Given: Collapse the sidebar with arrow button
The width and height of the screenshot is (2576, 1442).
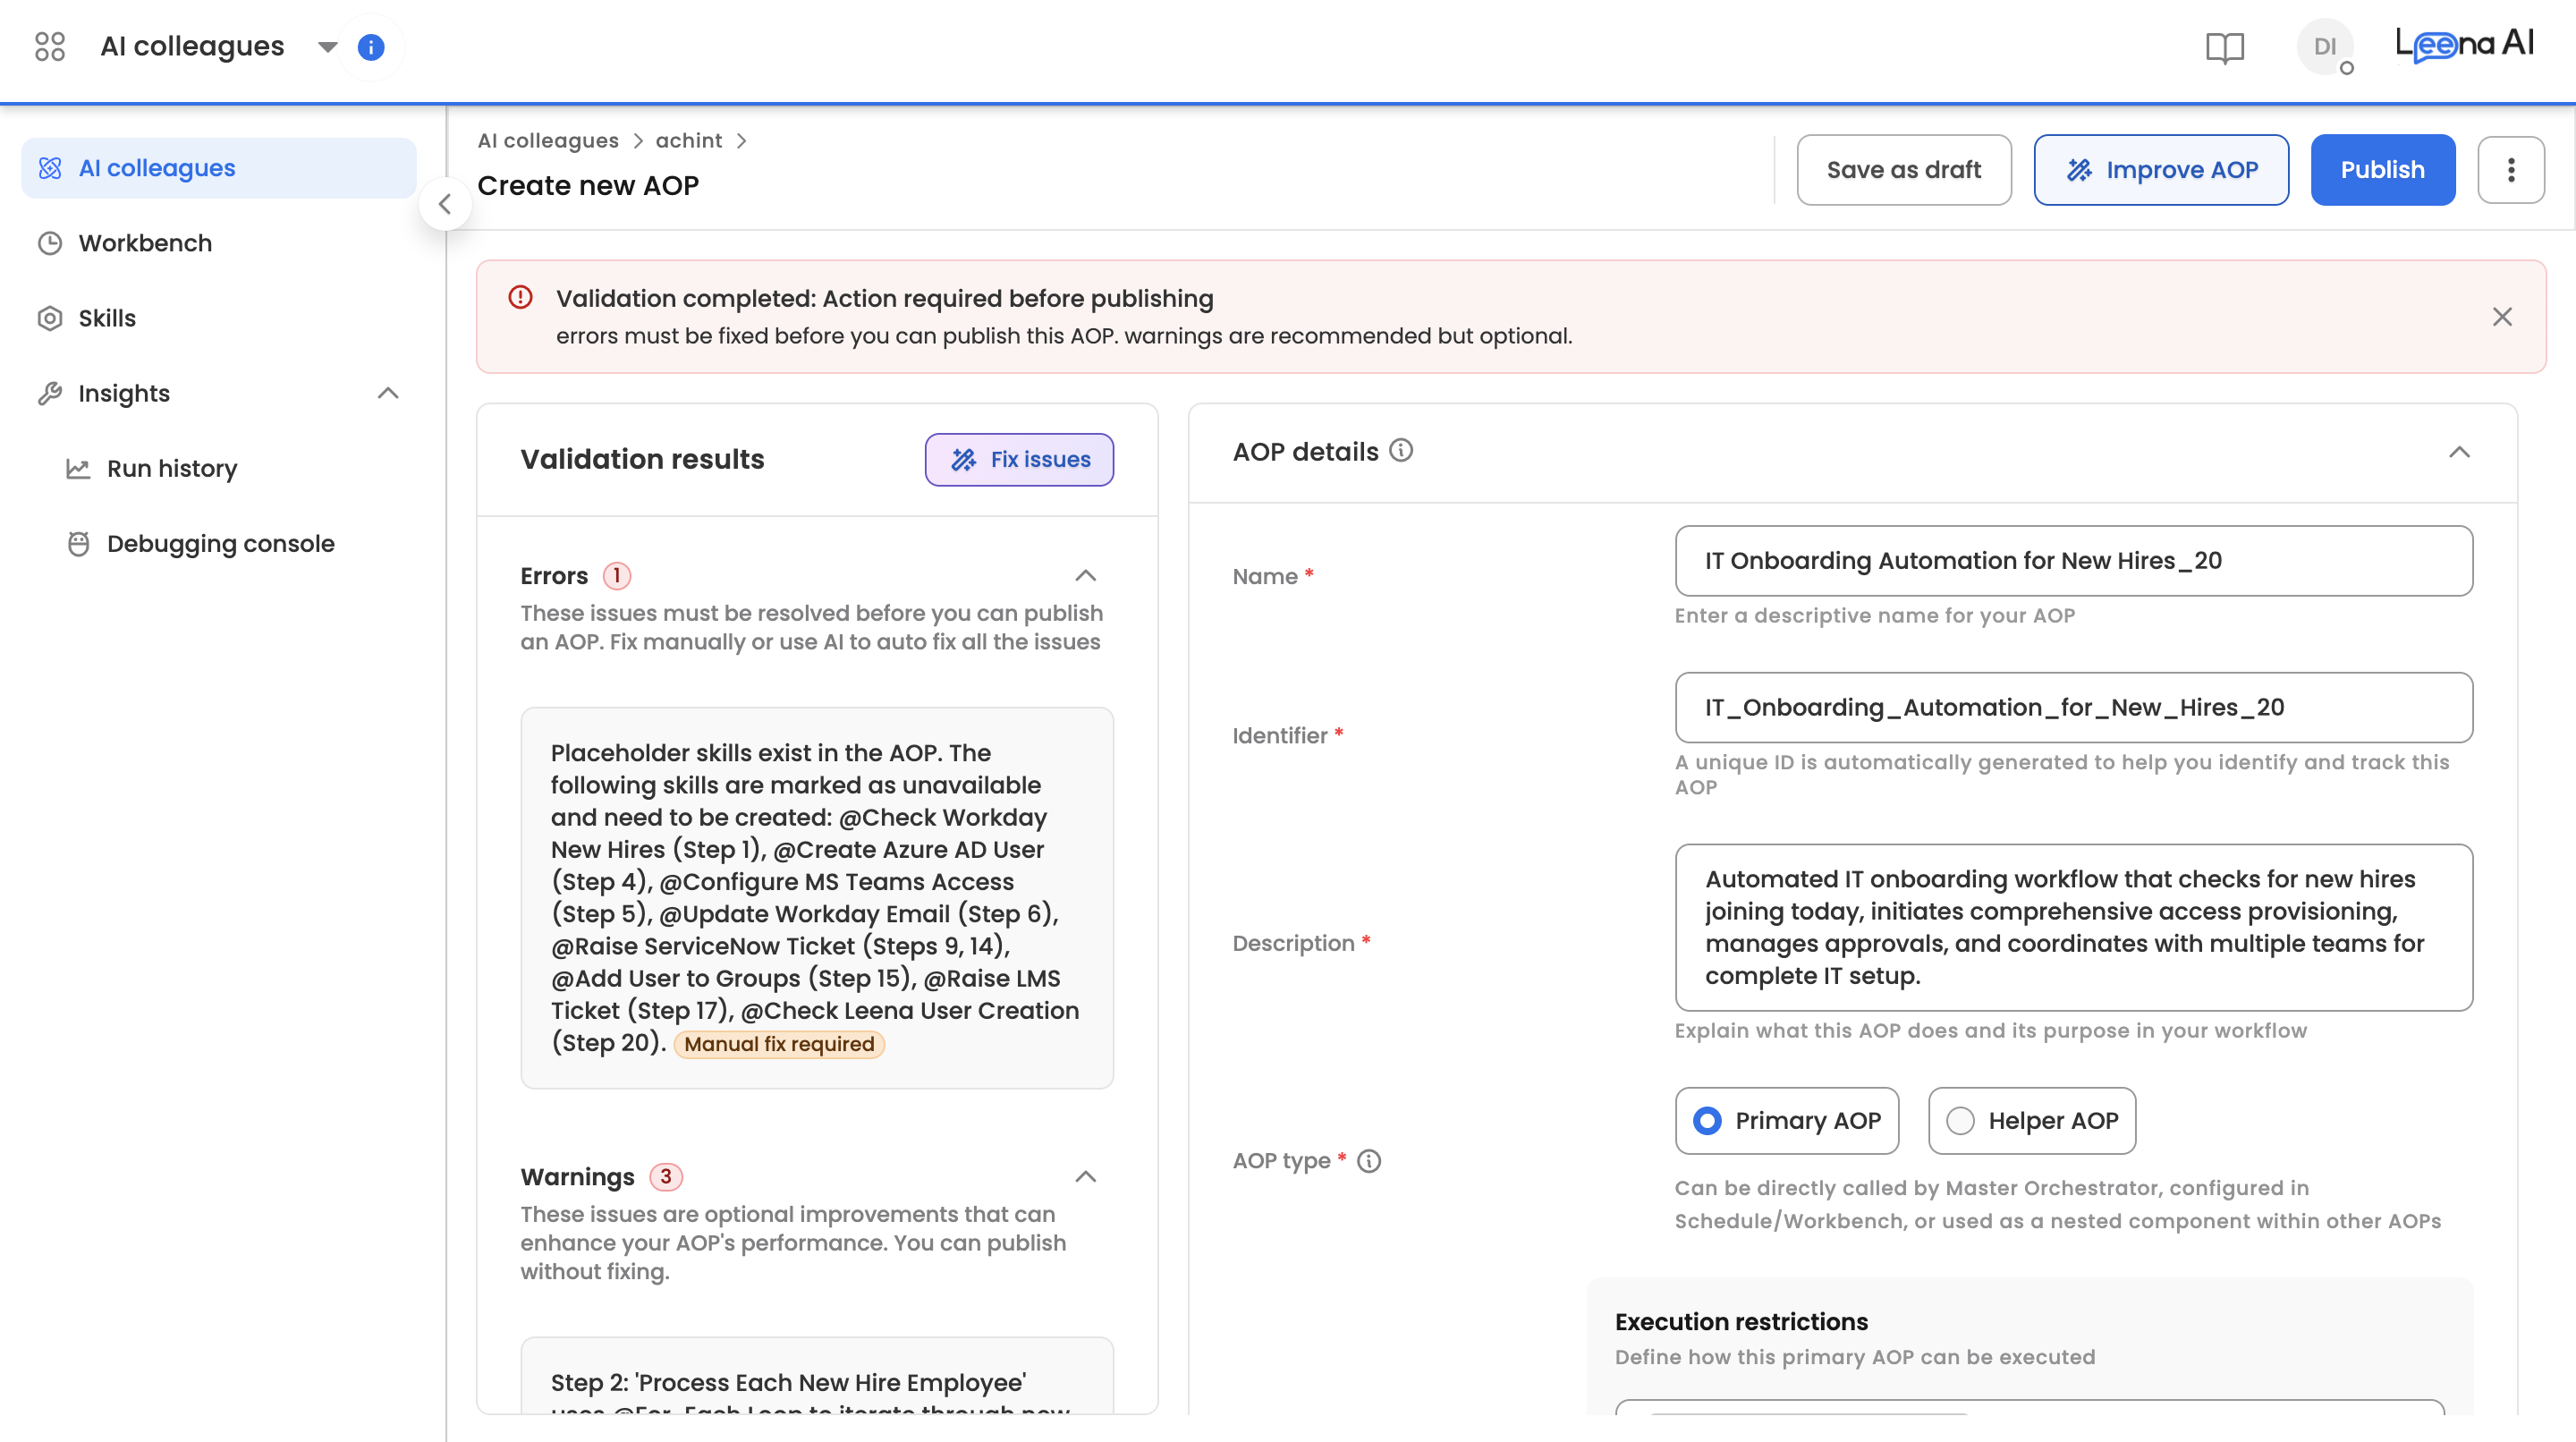Looking at the screenshot, I should click(x=445, y=204).
